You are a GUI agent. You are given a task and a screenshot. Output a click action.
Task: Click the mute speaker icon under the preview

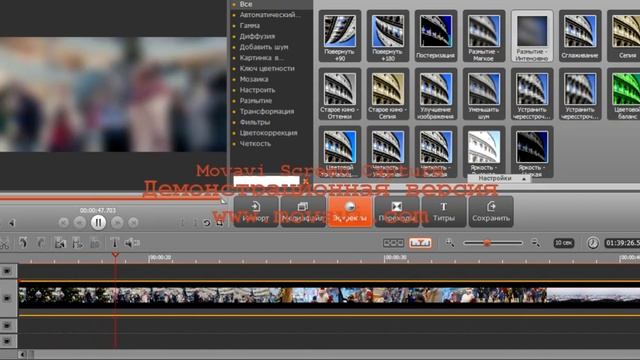[11, 223]
